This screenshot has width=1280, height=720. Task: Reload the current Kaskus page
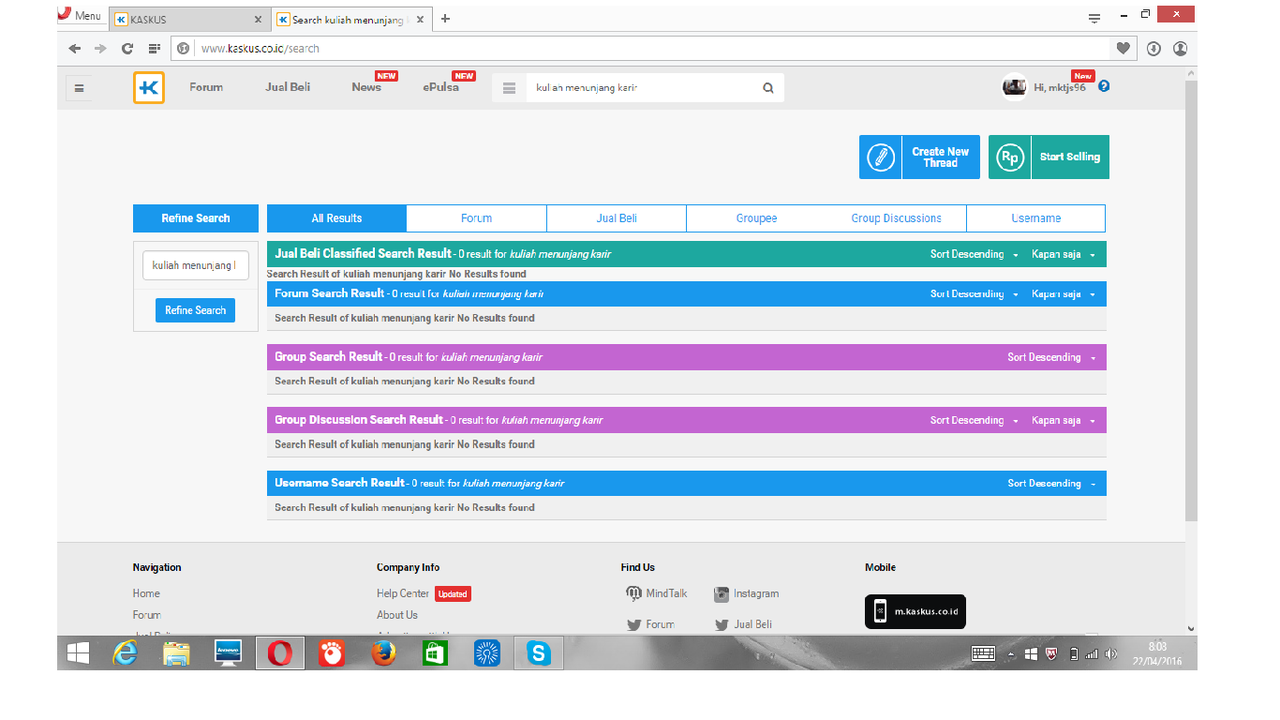point(127,48)
